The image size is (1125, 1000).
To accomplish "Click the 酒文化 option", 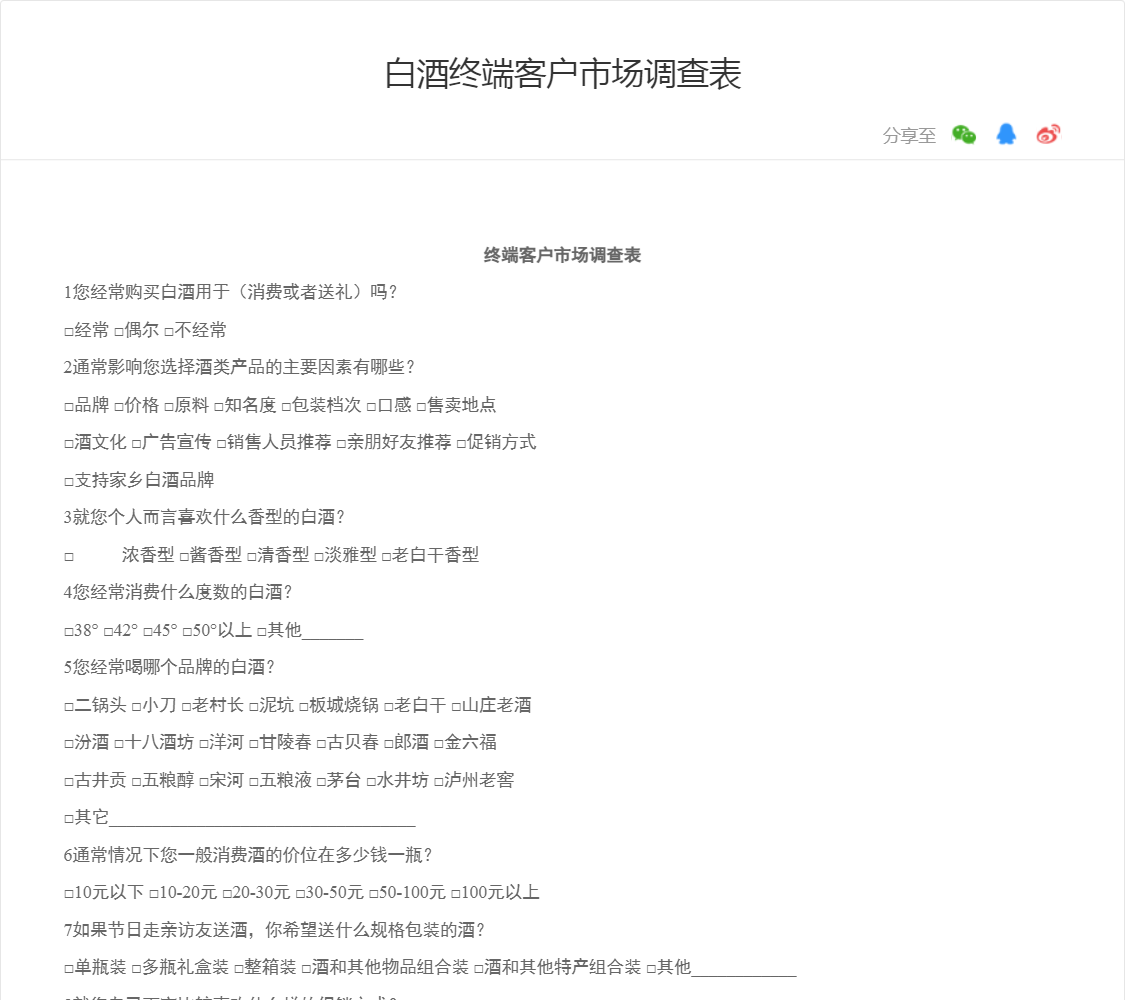I will click(95, 442).
